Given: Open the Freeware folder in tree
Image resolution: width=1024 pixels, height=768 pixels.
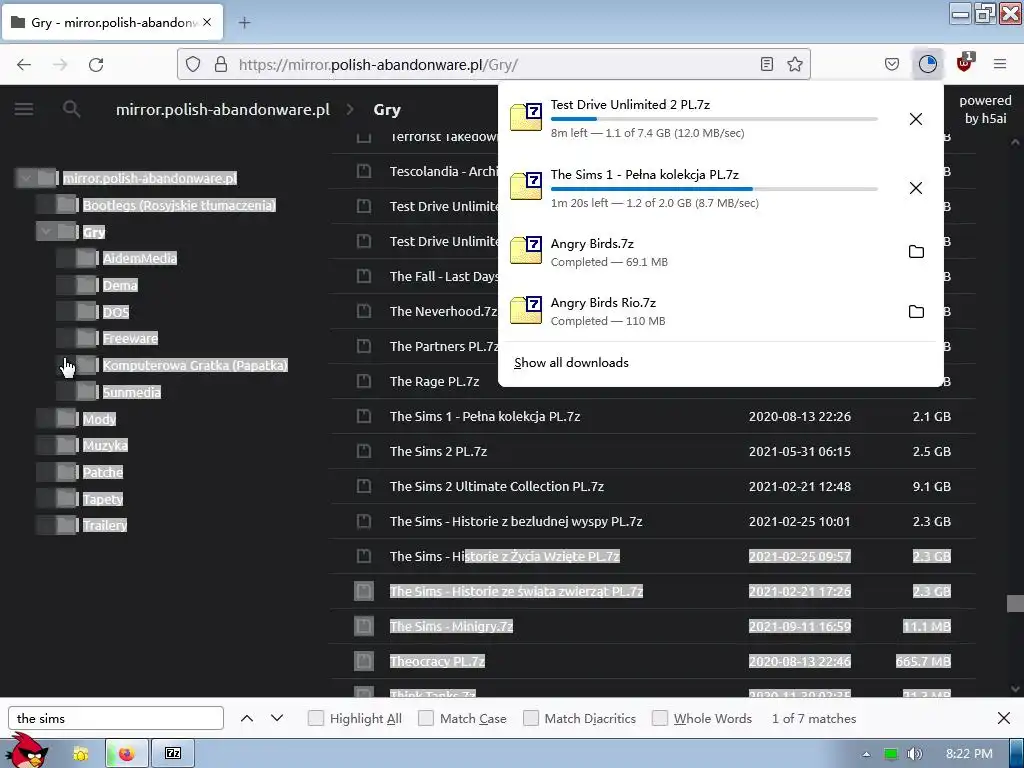Looking at the screenshot, I should click(x=130, y=338).
